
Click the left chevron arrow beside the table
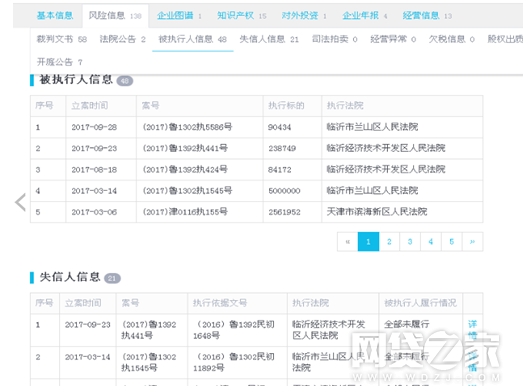pyautogui.click(x=21, y=202)
